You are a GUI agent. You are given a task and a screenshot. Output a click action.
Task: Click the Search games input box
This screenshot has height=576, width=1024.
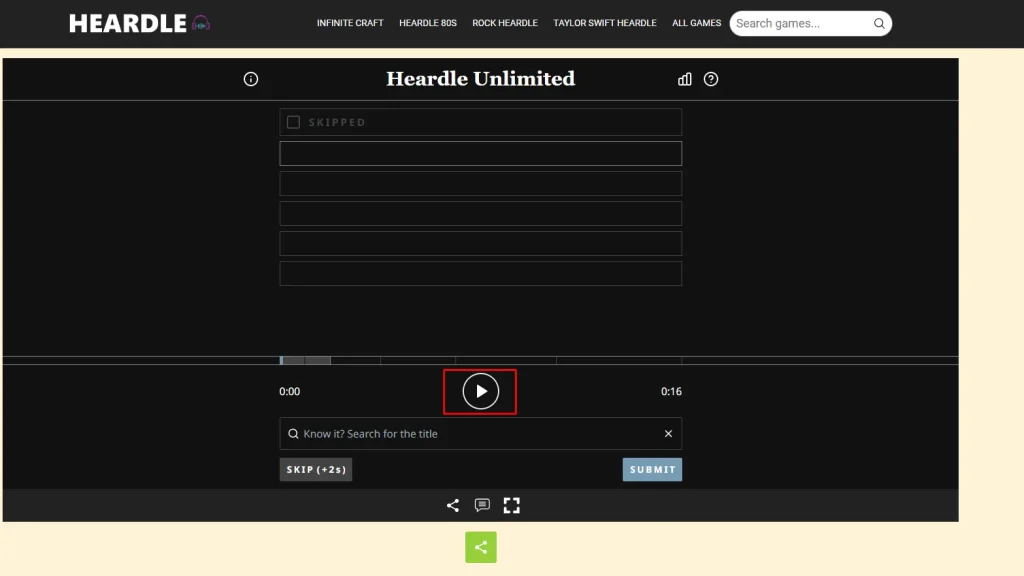(x=800, y=23)
